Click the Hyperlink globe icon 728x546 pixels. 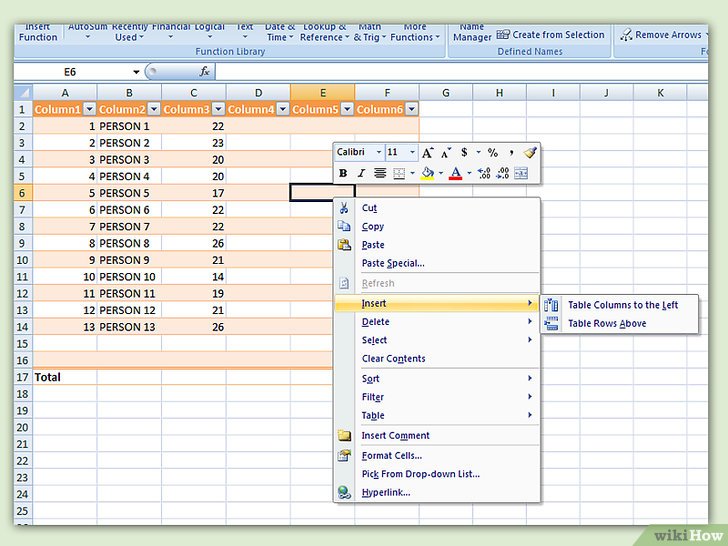344,492
